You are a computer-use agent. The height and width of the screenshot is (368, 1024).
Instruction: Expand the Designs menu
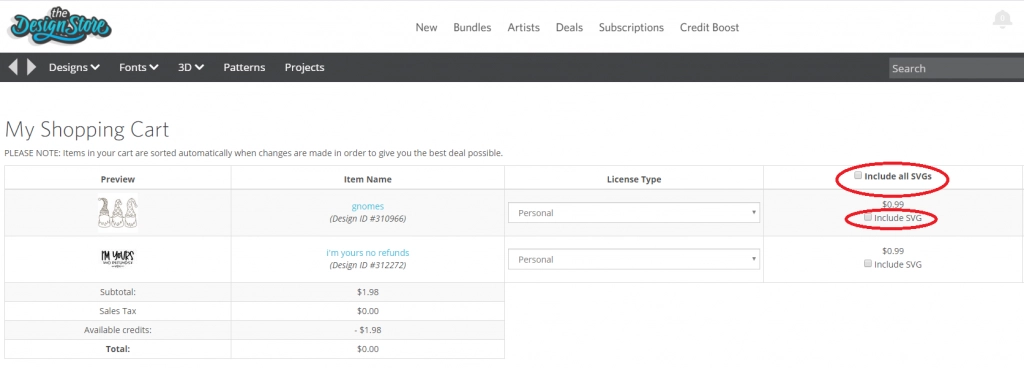coord(74,67)
